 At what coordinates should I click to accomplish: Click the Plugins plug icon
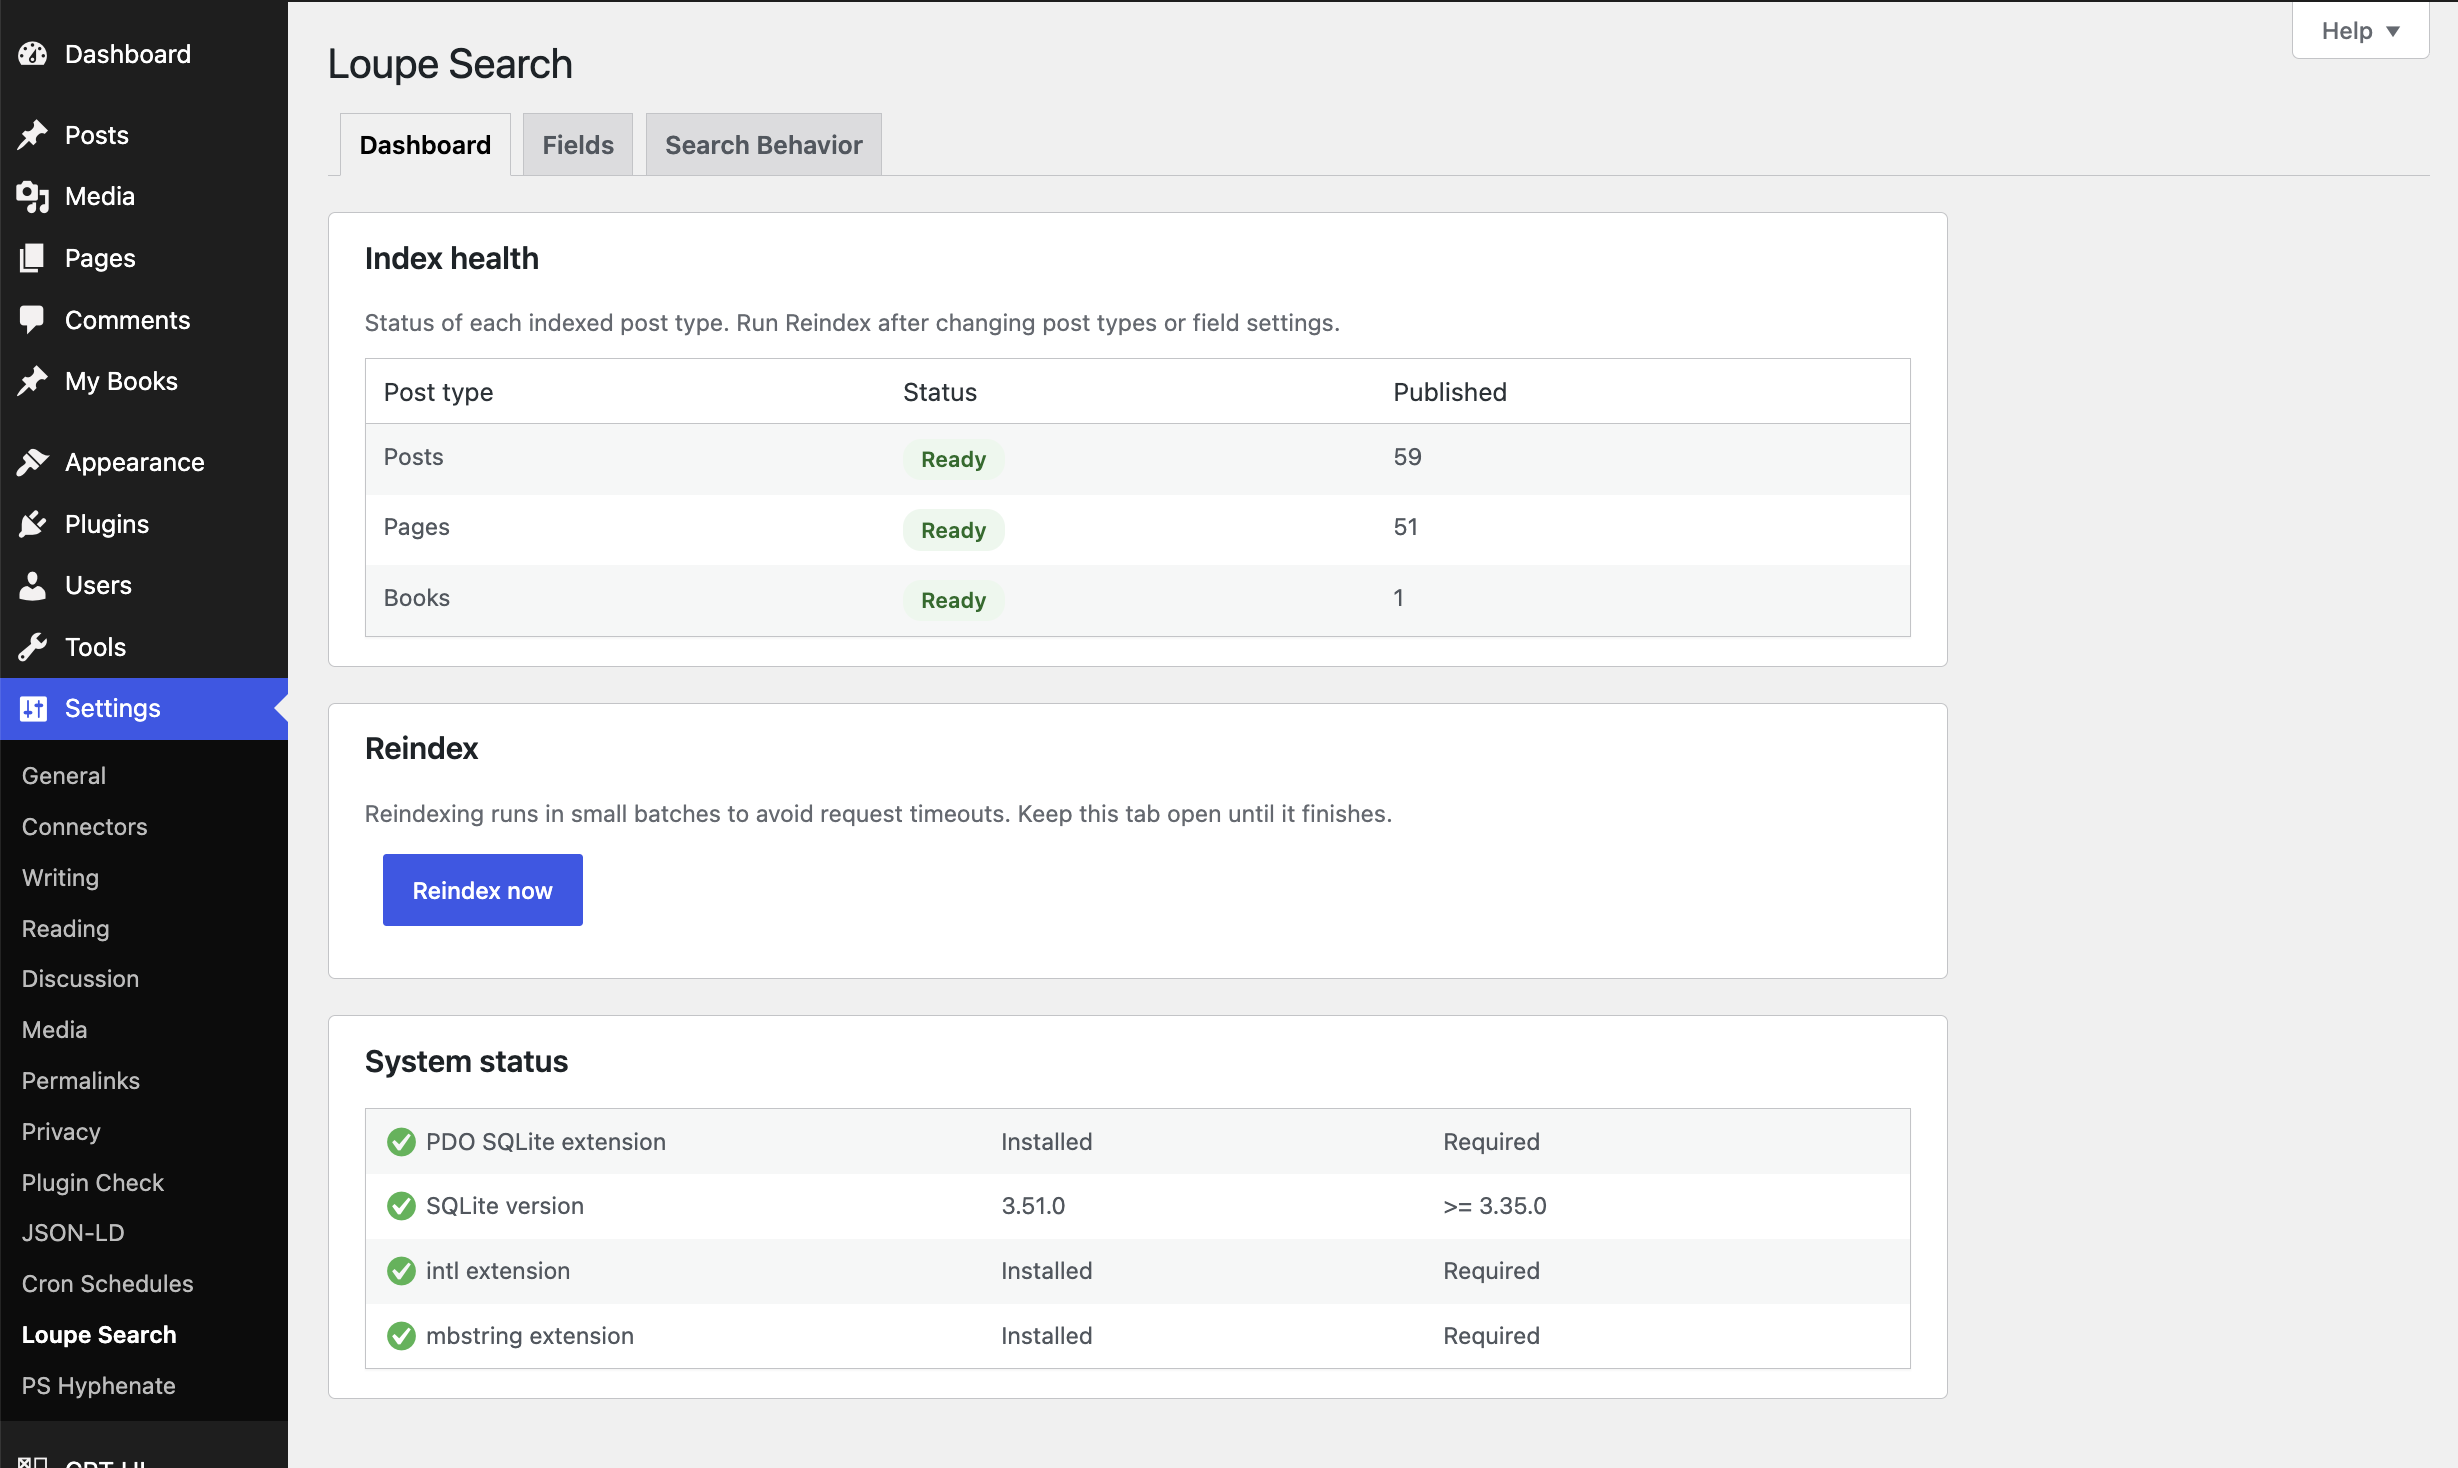point(33,524)
